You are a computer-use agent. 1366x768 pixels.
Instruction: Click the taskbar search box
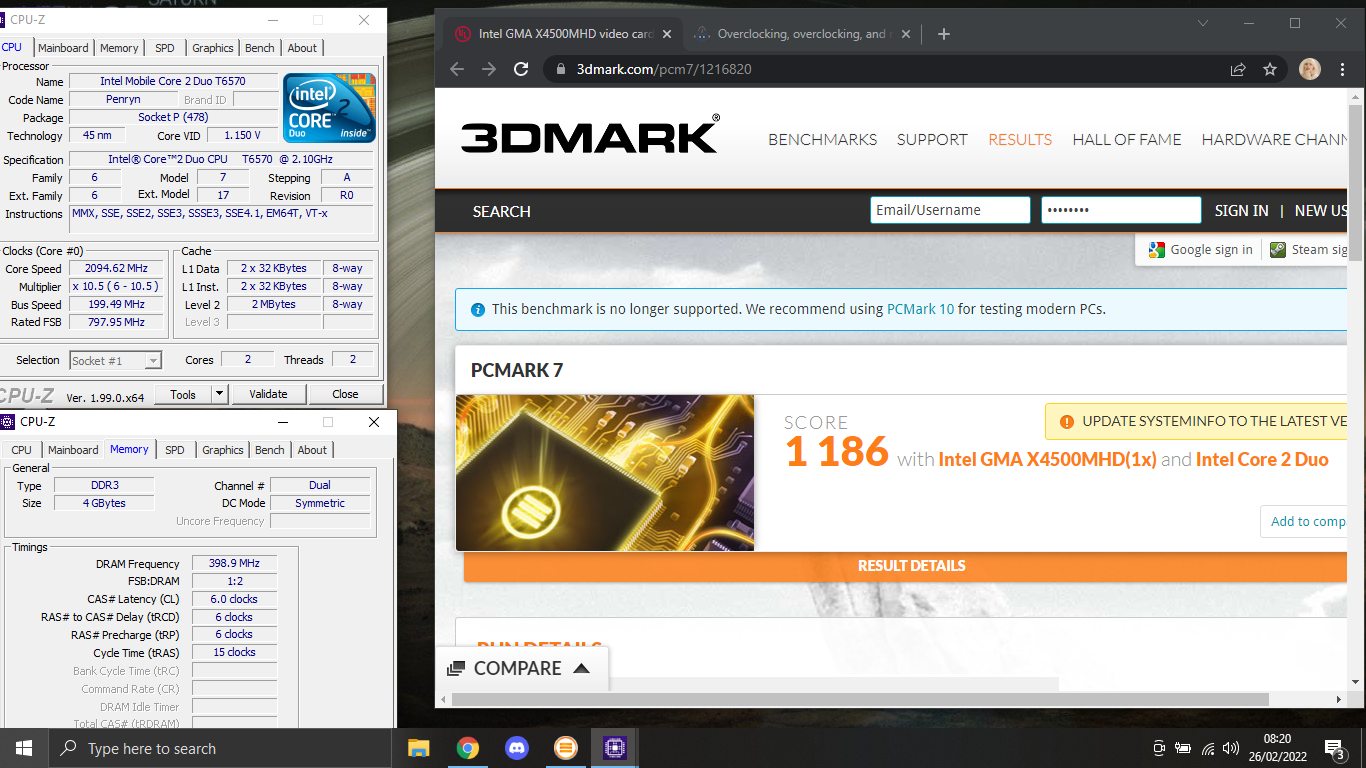pyautogui.click(x=219, y=748)
